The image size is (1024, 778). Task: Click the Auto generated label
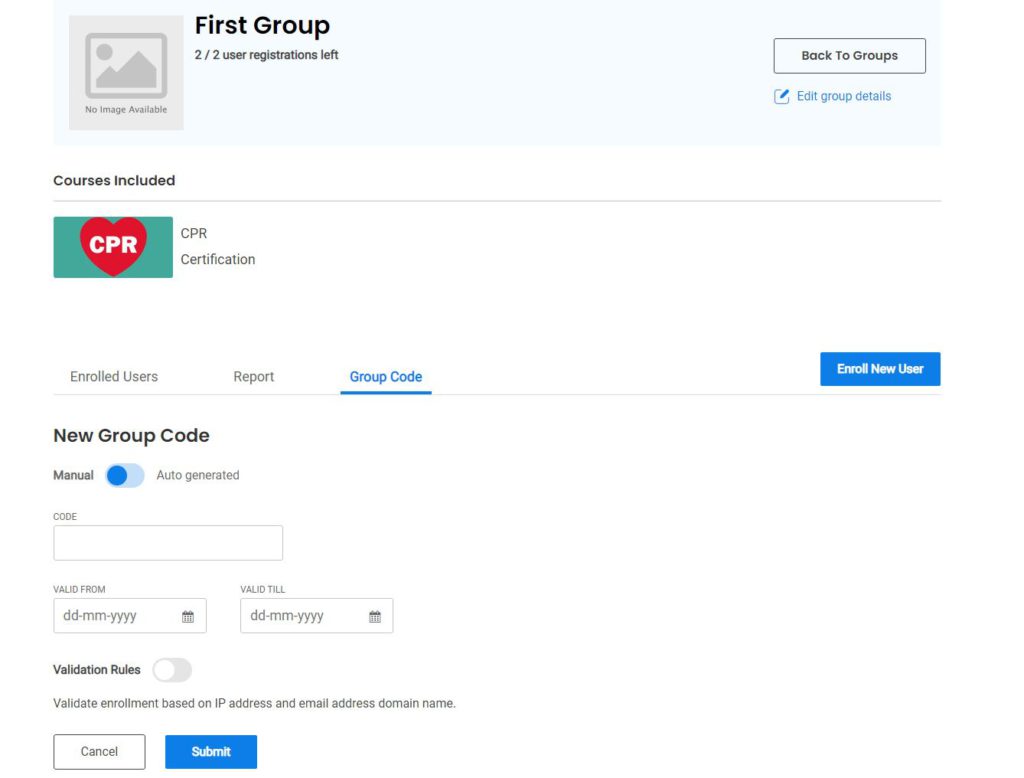(x=198, y=476)
